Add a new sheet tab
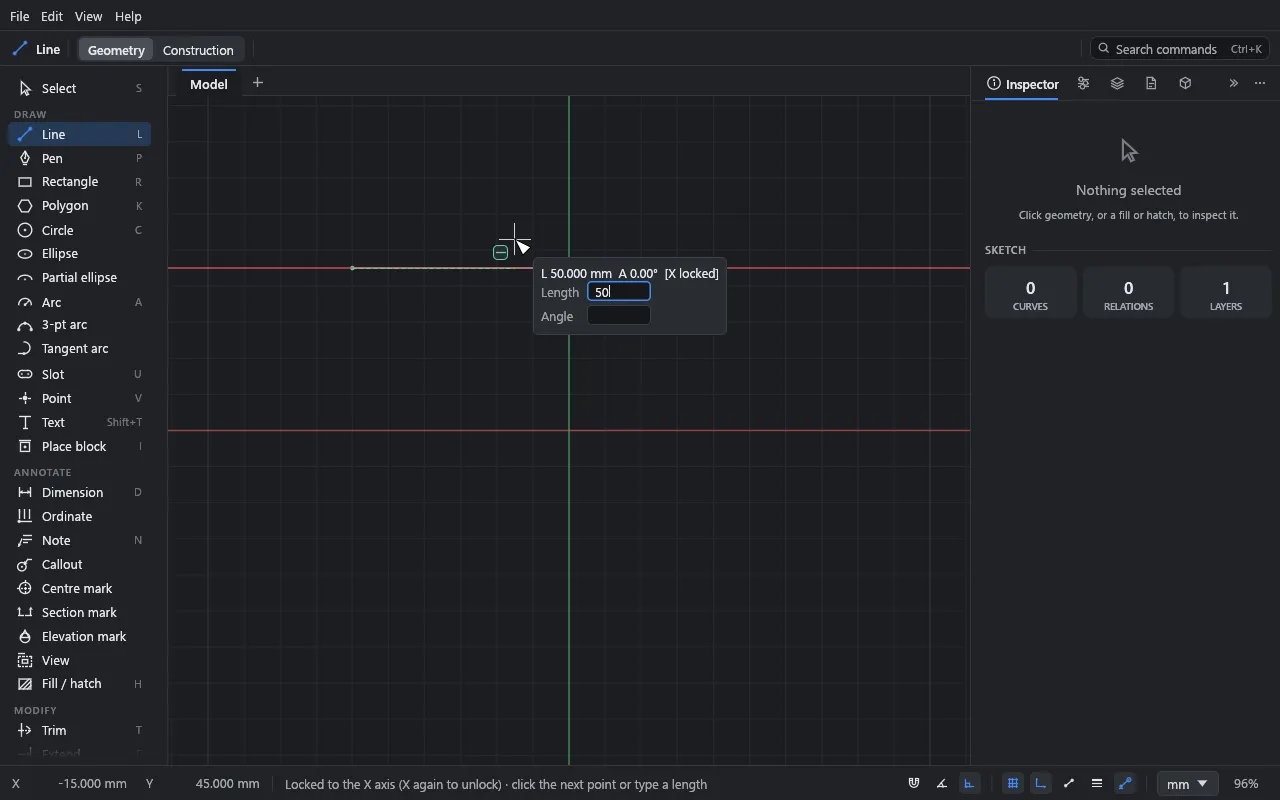The height and width of the screenshot is (800, 1280). [x=257, y=83]
